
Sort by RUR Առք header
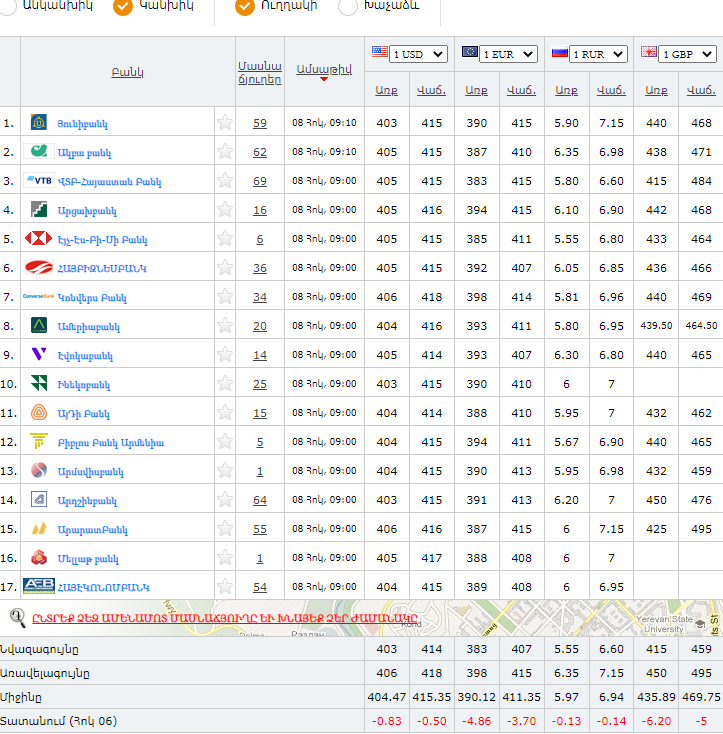click(x=566, y=90)
